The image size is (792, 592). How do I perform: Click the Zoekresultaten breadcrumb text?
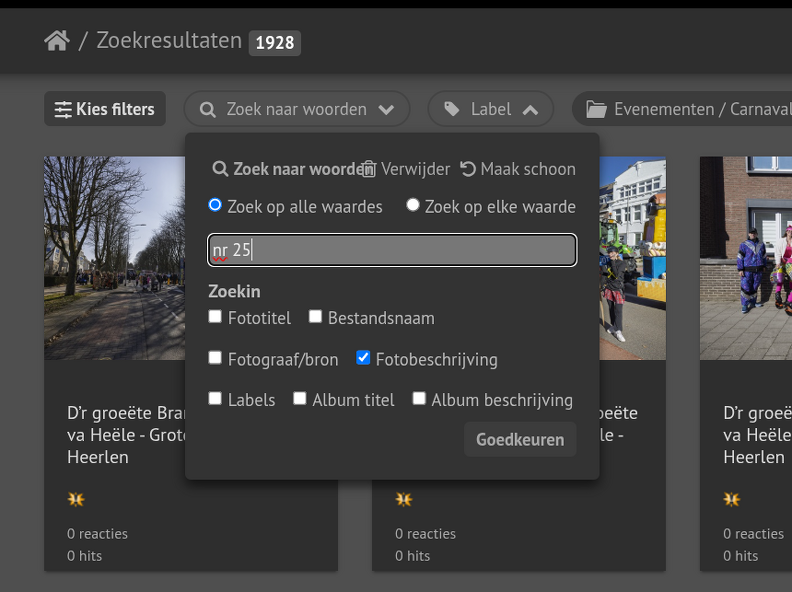[x=169, y=41]
